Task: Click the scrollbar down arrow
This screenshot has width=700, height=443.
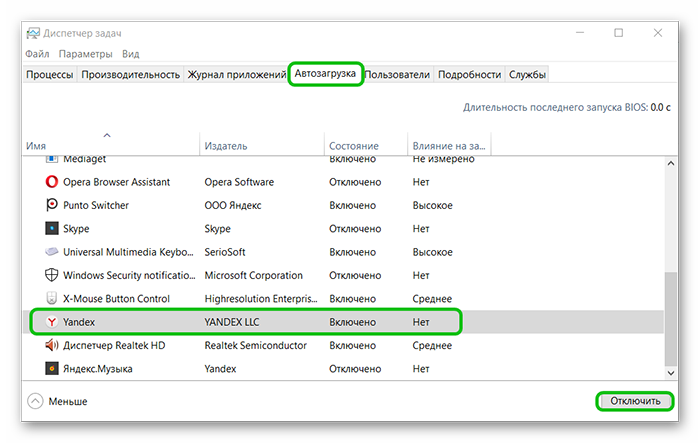Action: 671,373
